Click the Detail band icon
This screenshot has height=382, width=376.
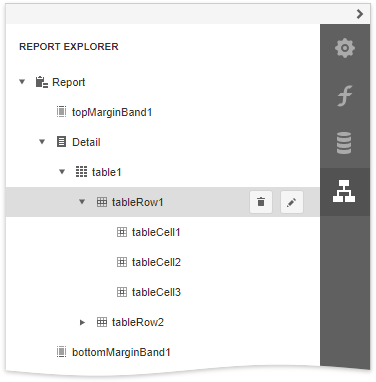(61, 142)
